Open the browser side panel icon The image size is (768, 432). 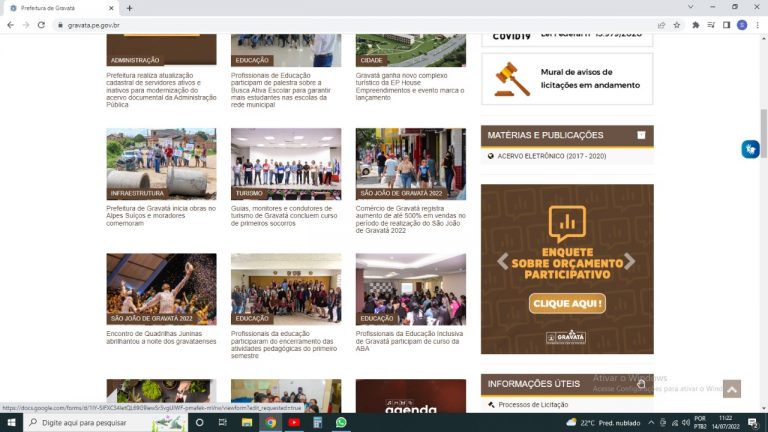tap(726, 25)
